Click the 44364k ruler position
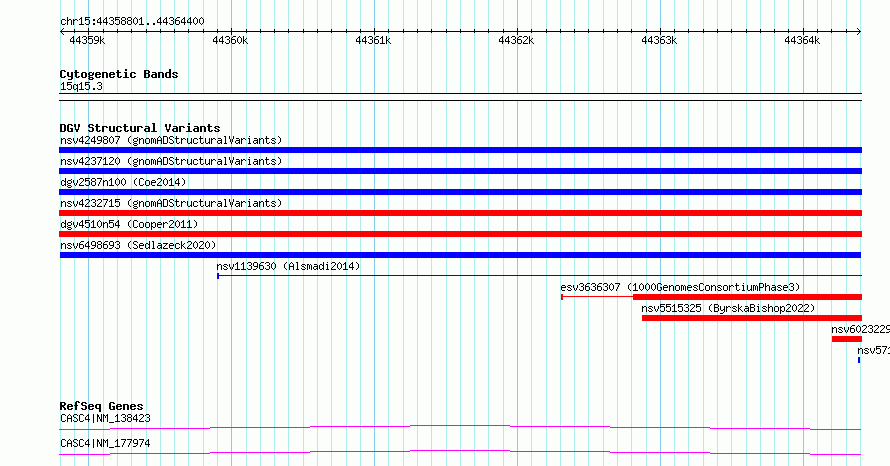The width and height of the screenshot is (890, 466). point(802,40)
